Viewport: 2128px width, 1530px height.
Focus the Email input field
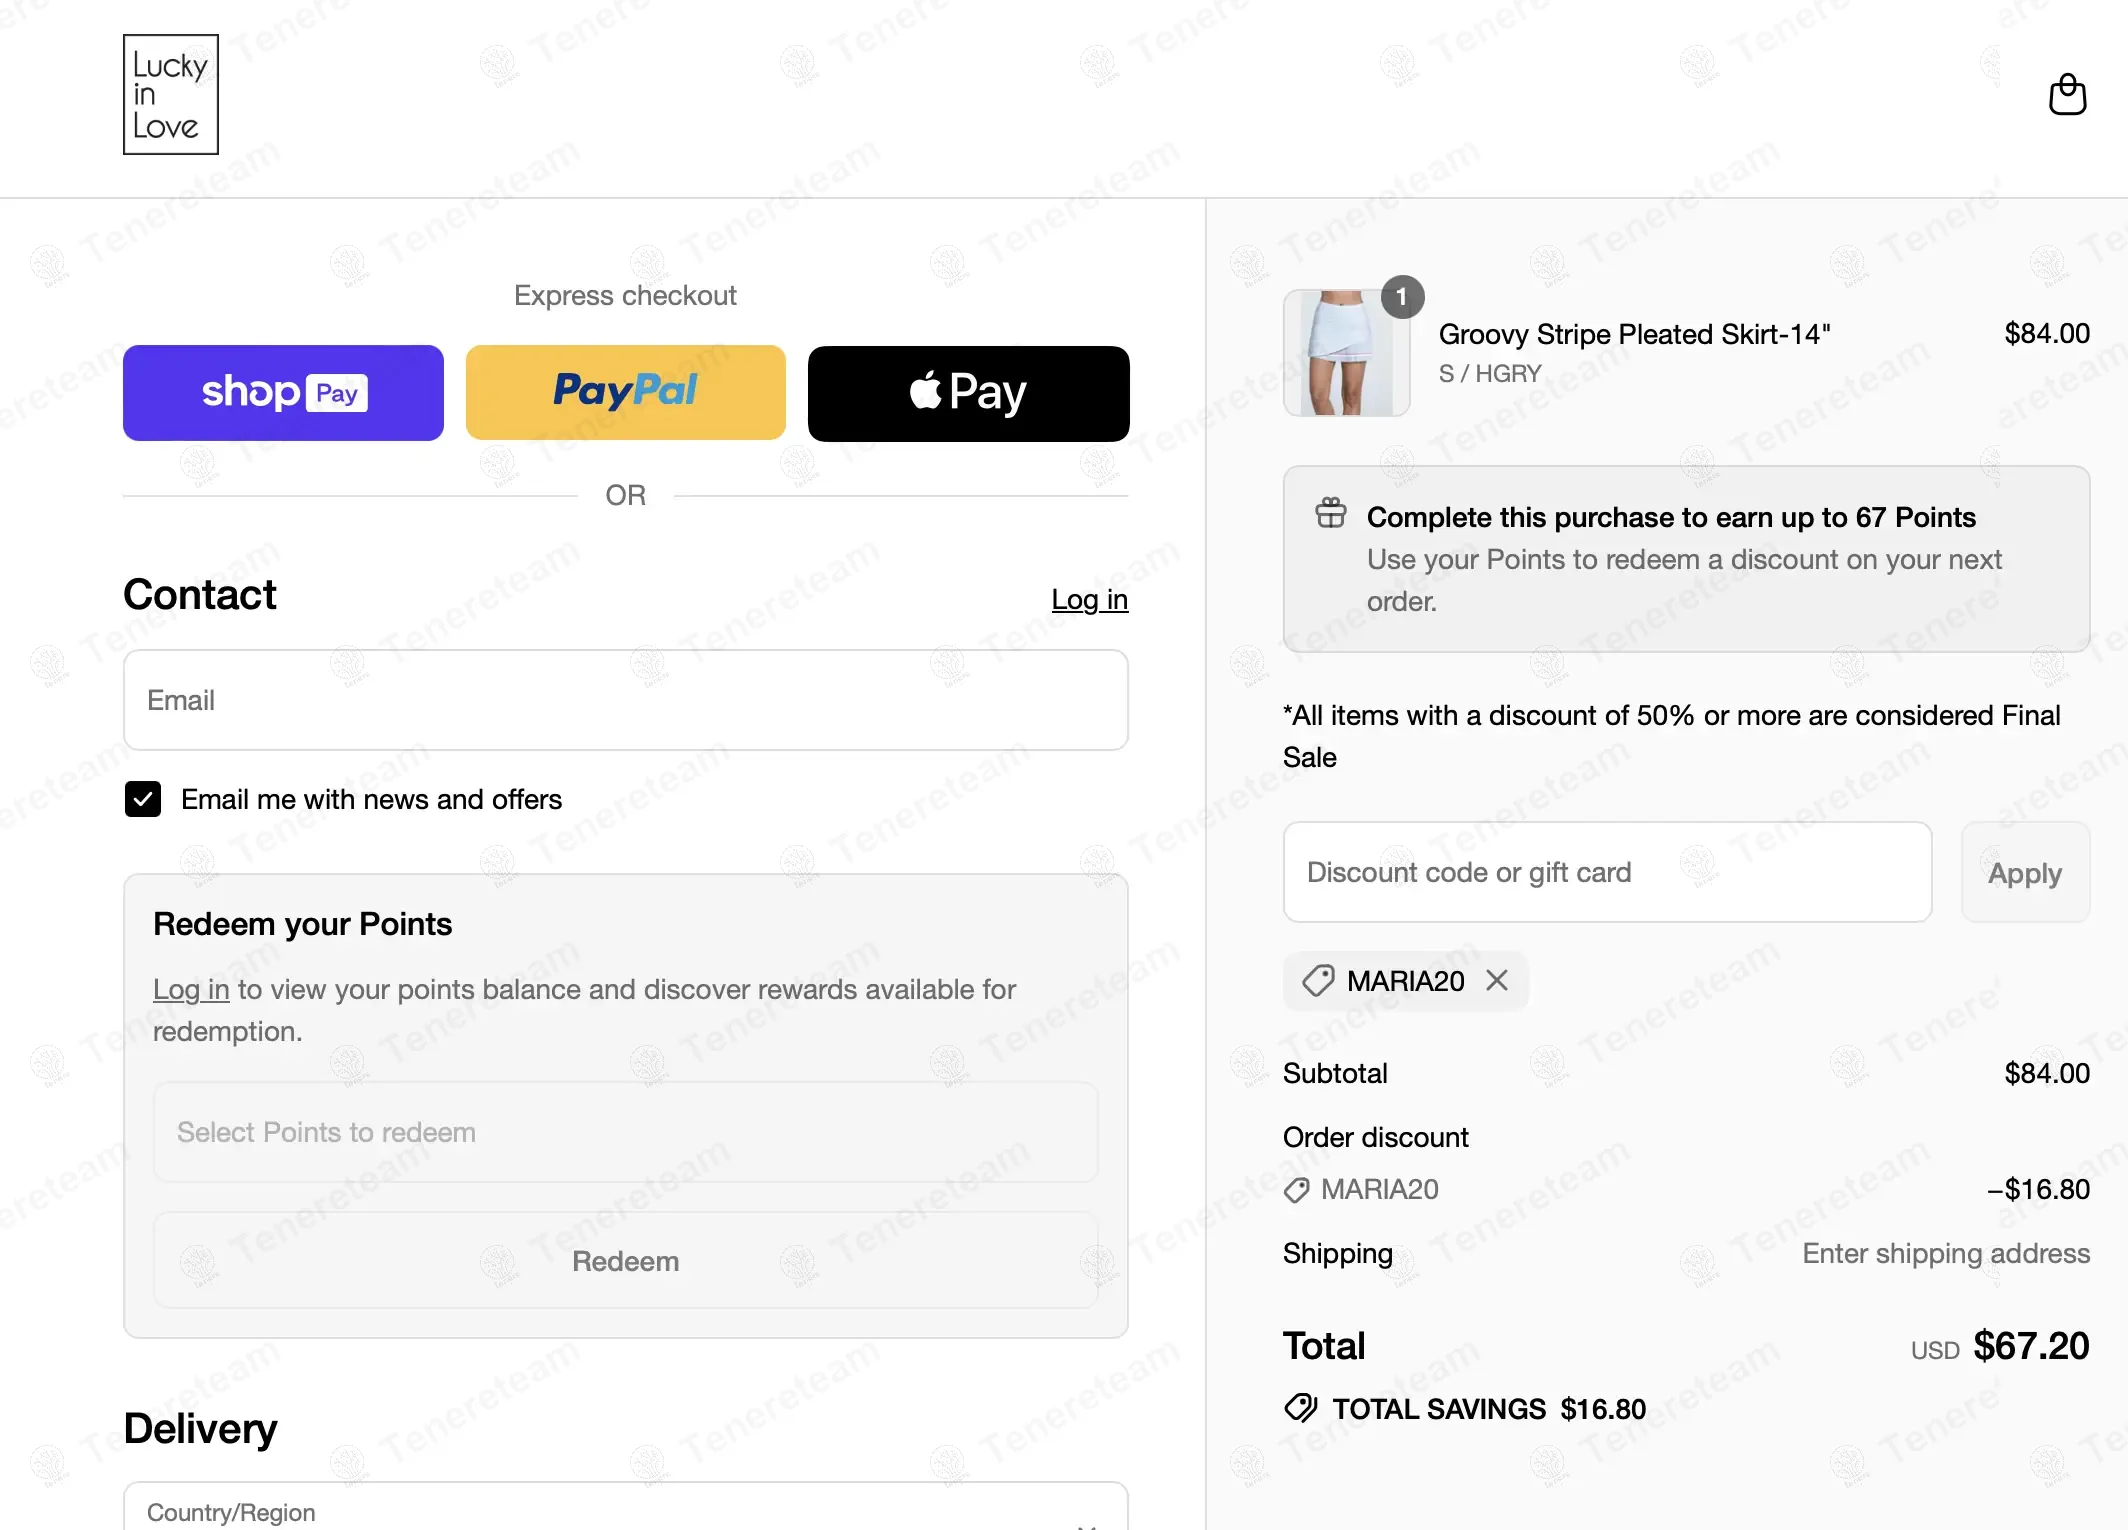[626, 700]
